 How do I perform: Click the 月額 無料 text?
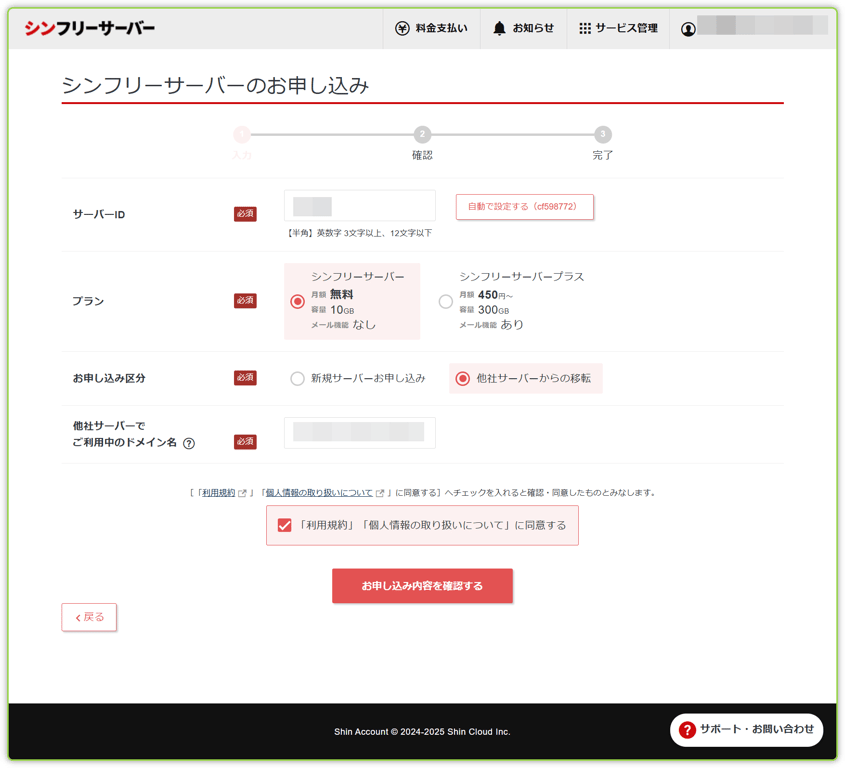tap(332, 294)
